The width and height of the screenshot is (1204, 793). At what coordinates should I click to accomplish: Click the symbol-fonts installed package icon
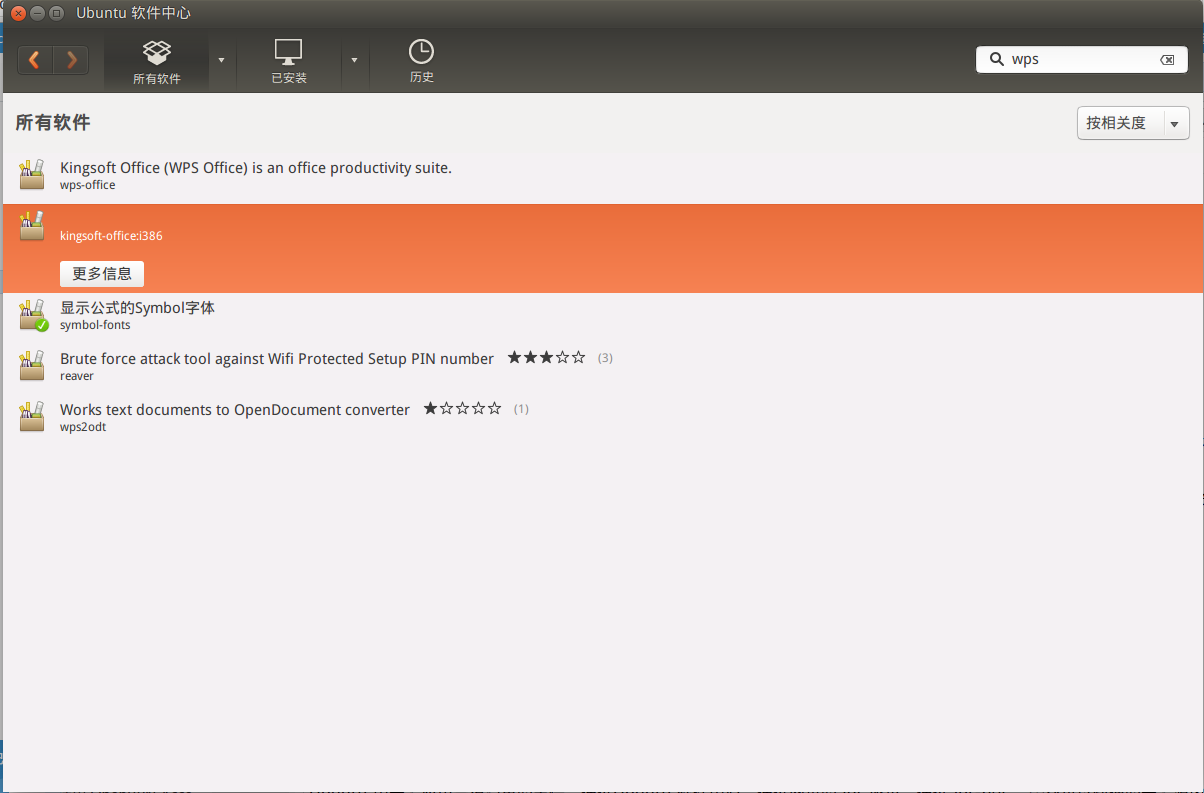pyautogui.click(x=32, y=314)
